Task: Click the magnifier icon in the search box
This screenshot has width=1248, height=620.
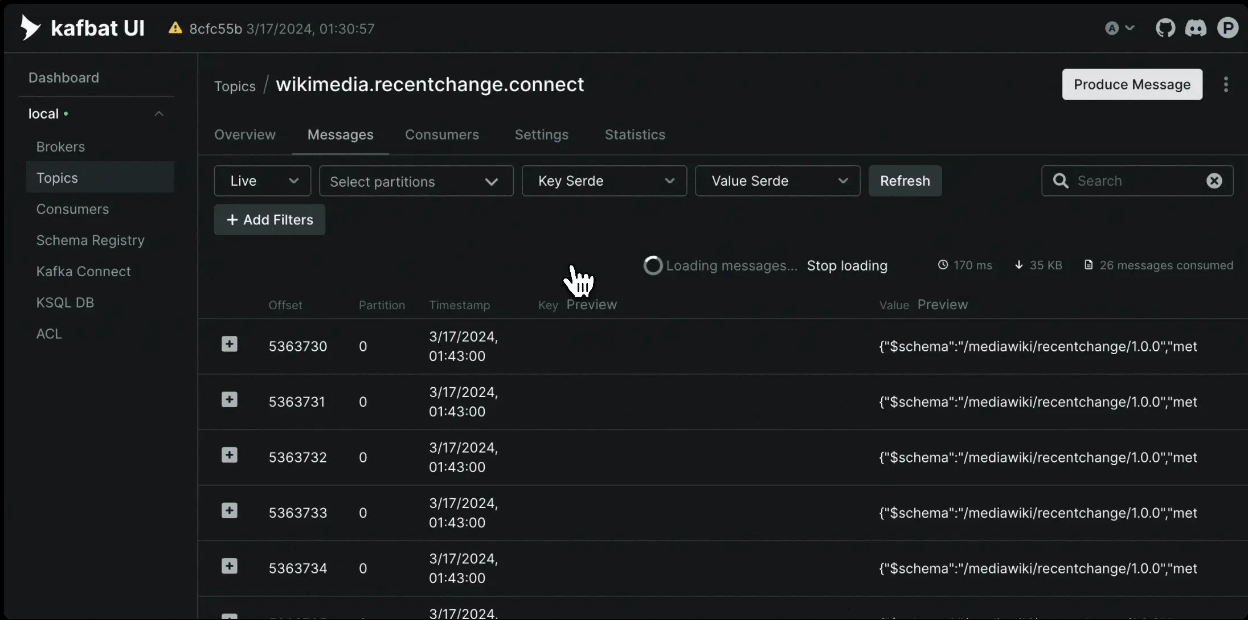Action: click(1061, 181)
